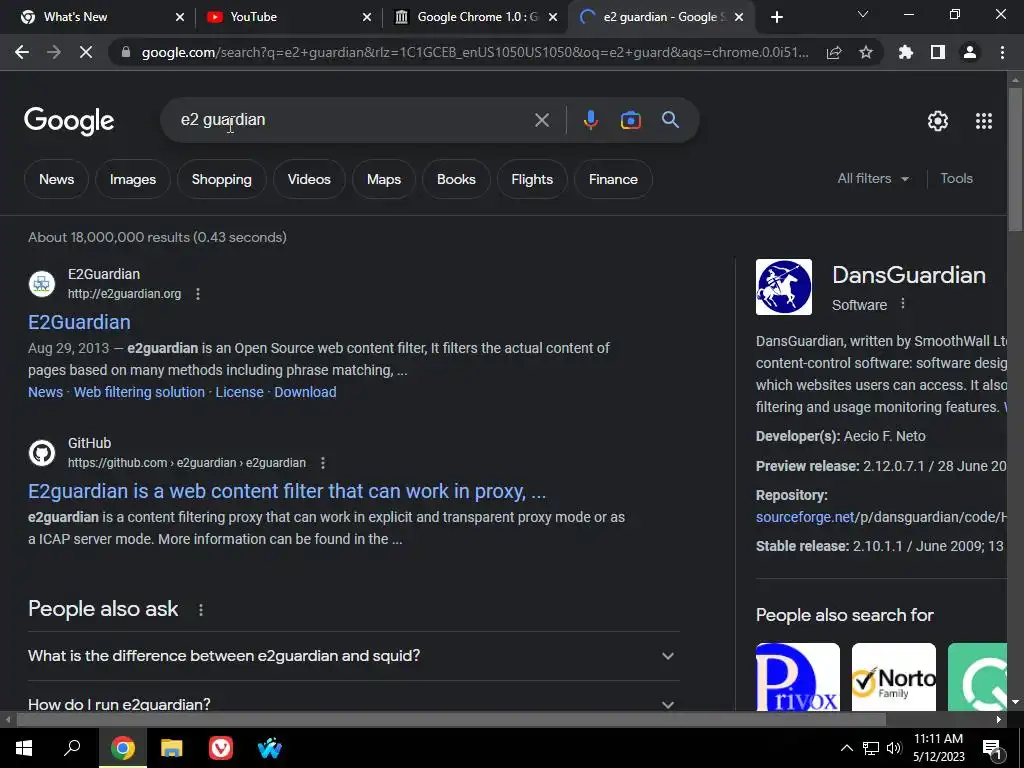Open the Google apps grid
The width and height of the screenshot is (1024, 768).
pyautogui.click(x=984, y=121)
